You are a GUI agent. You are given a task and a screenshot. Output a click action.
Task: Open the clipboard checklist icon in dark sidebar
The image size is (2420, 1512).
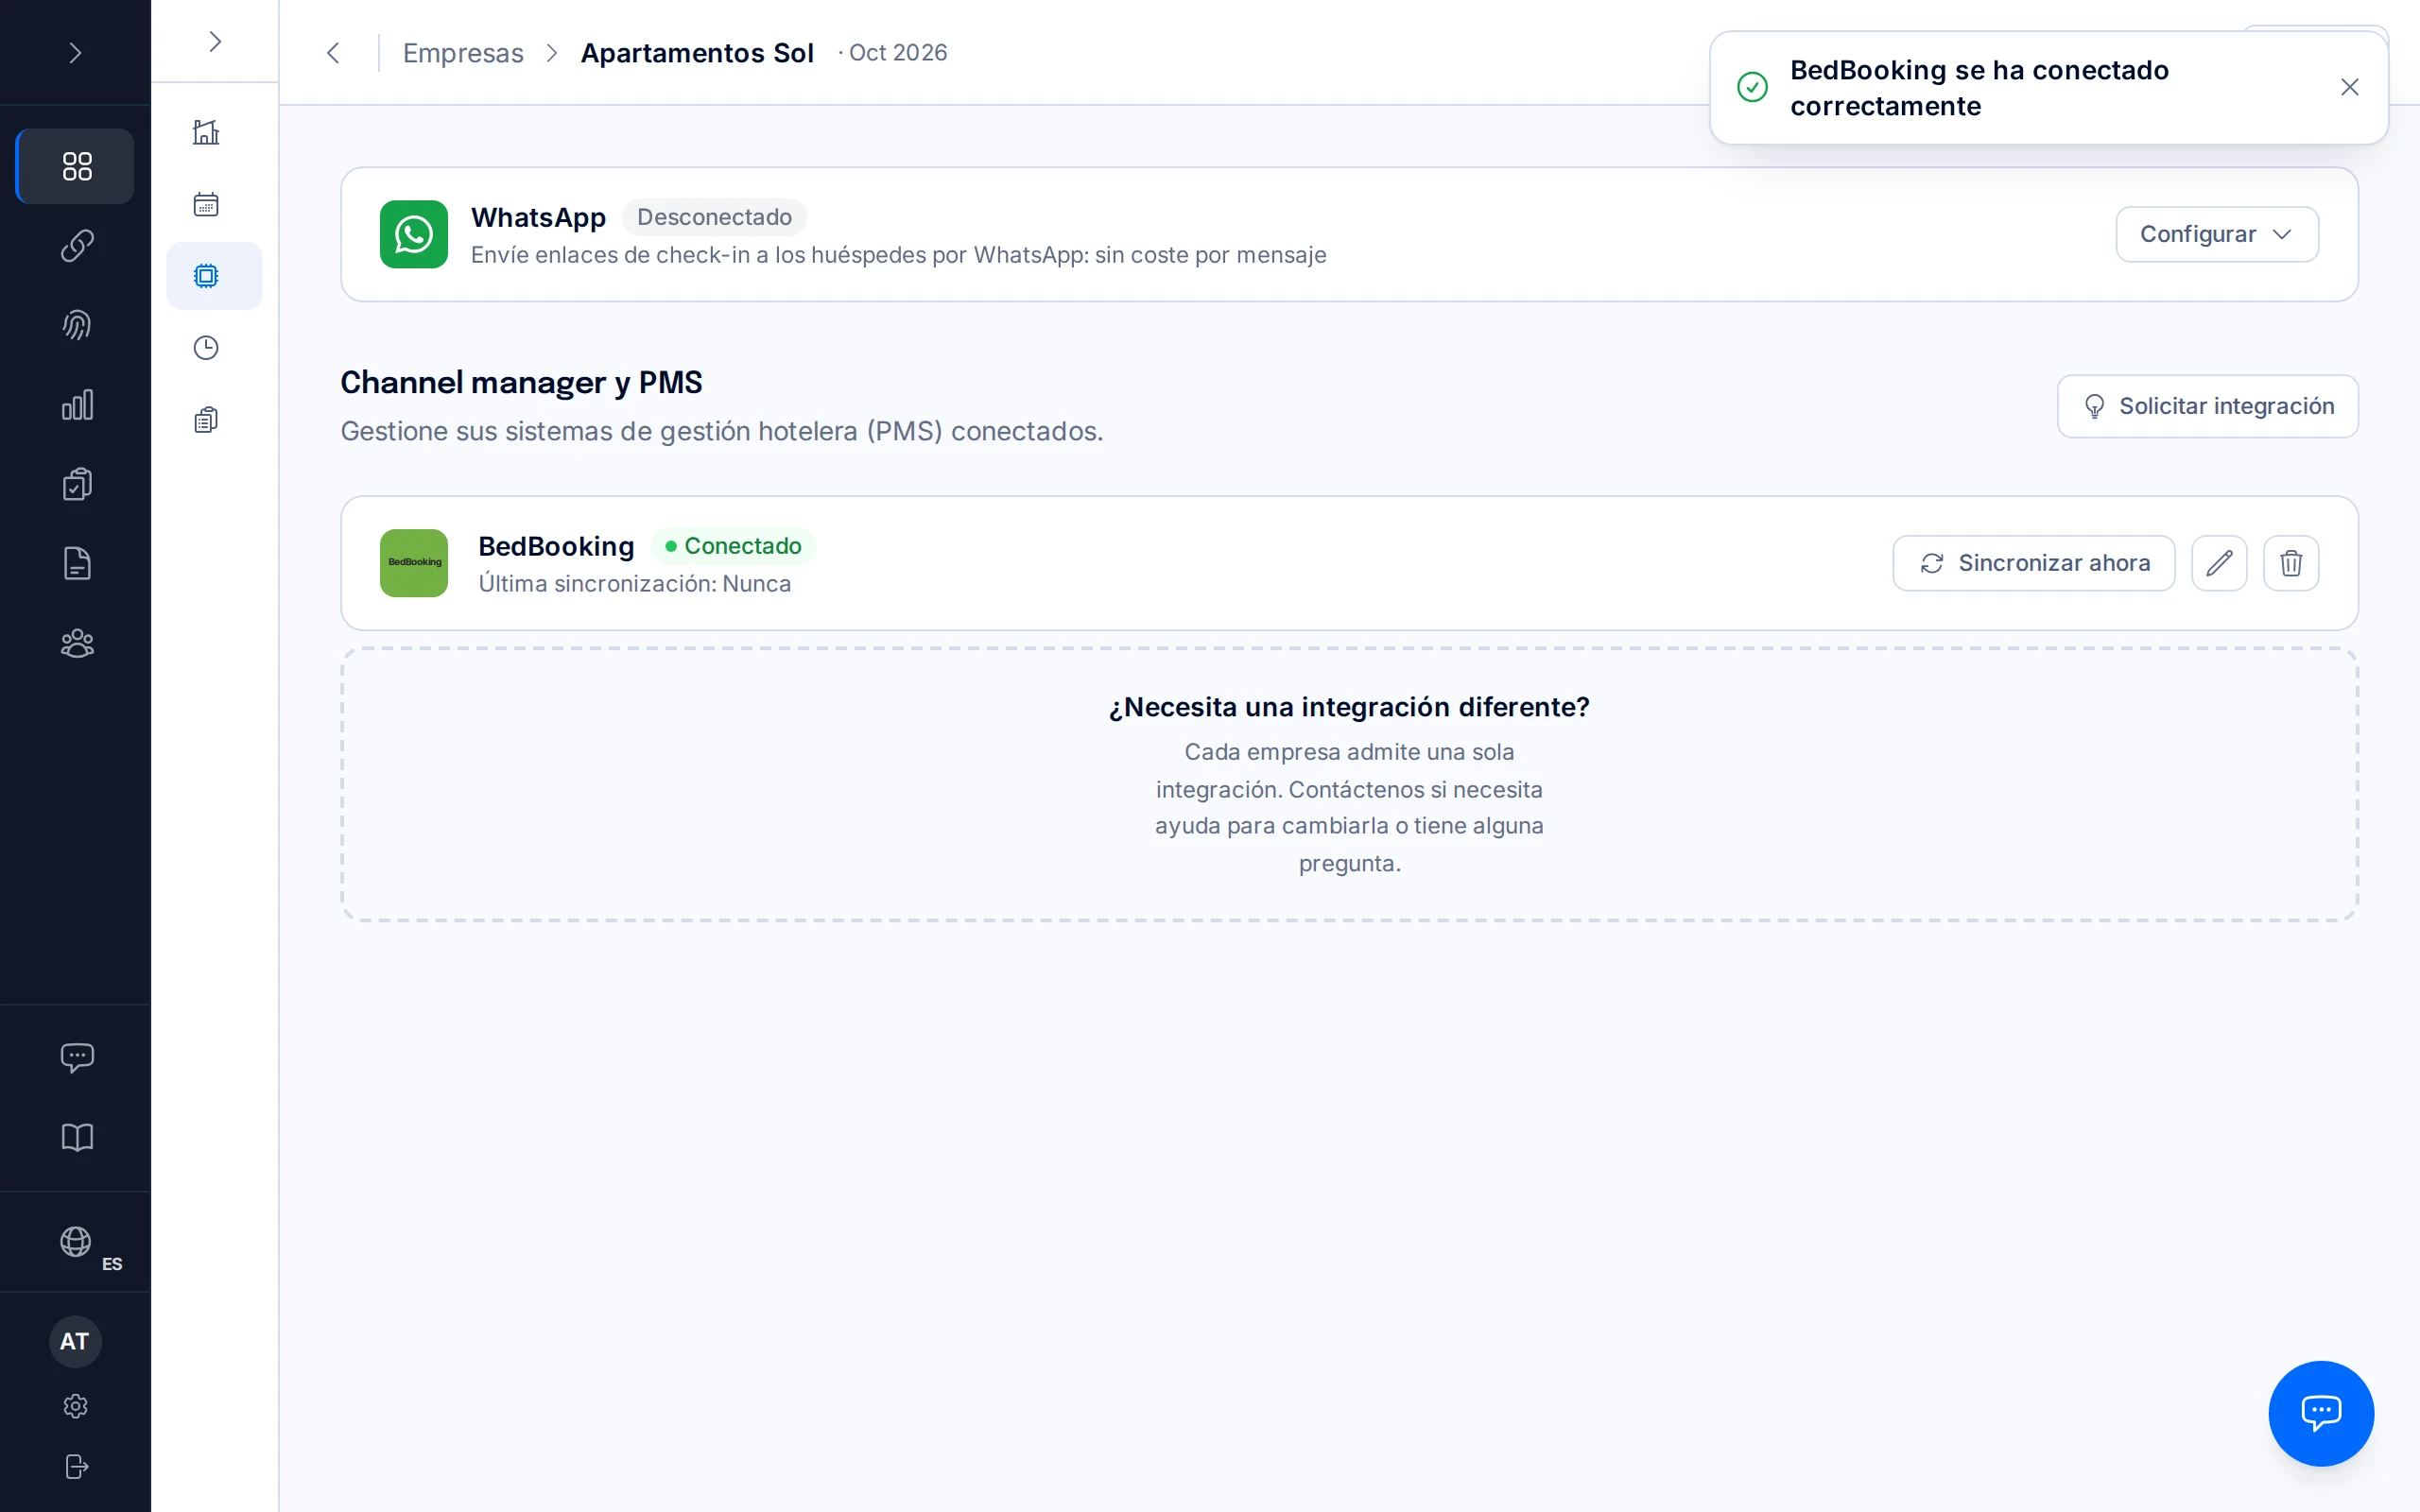coord(76,484)
